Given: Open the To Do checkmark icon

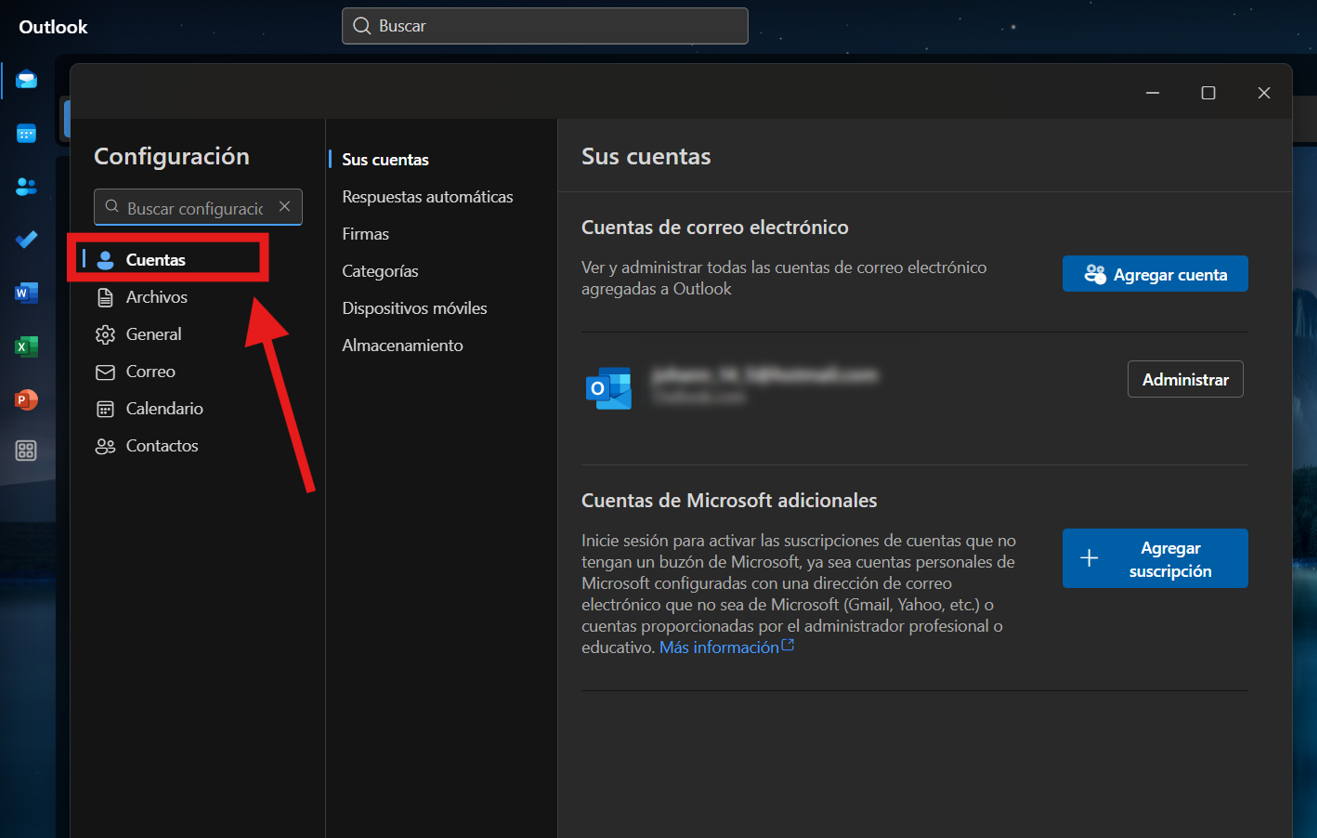Looking at the screenshot, I should [26, 239].
